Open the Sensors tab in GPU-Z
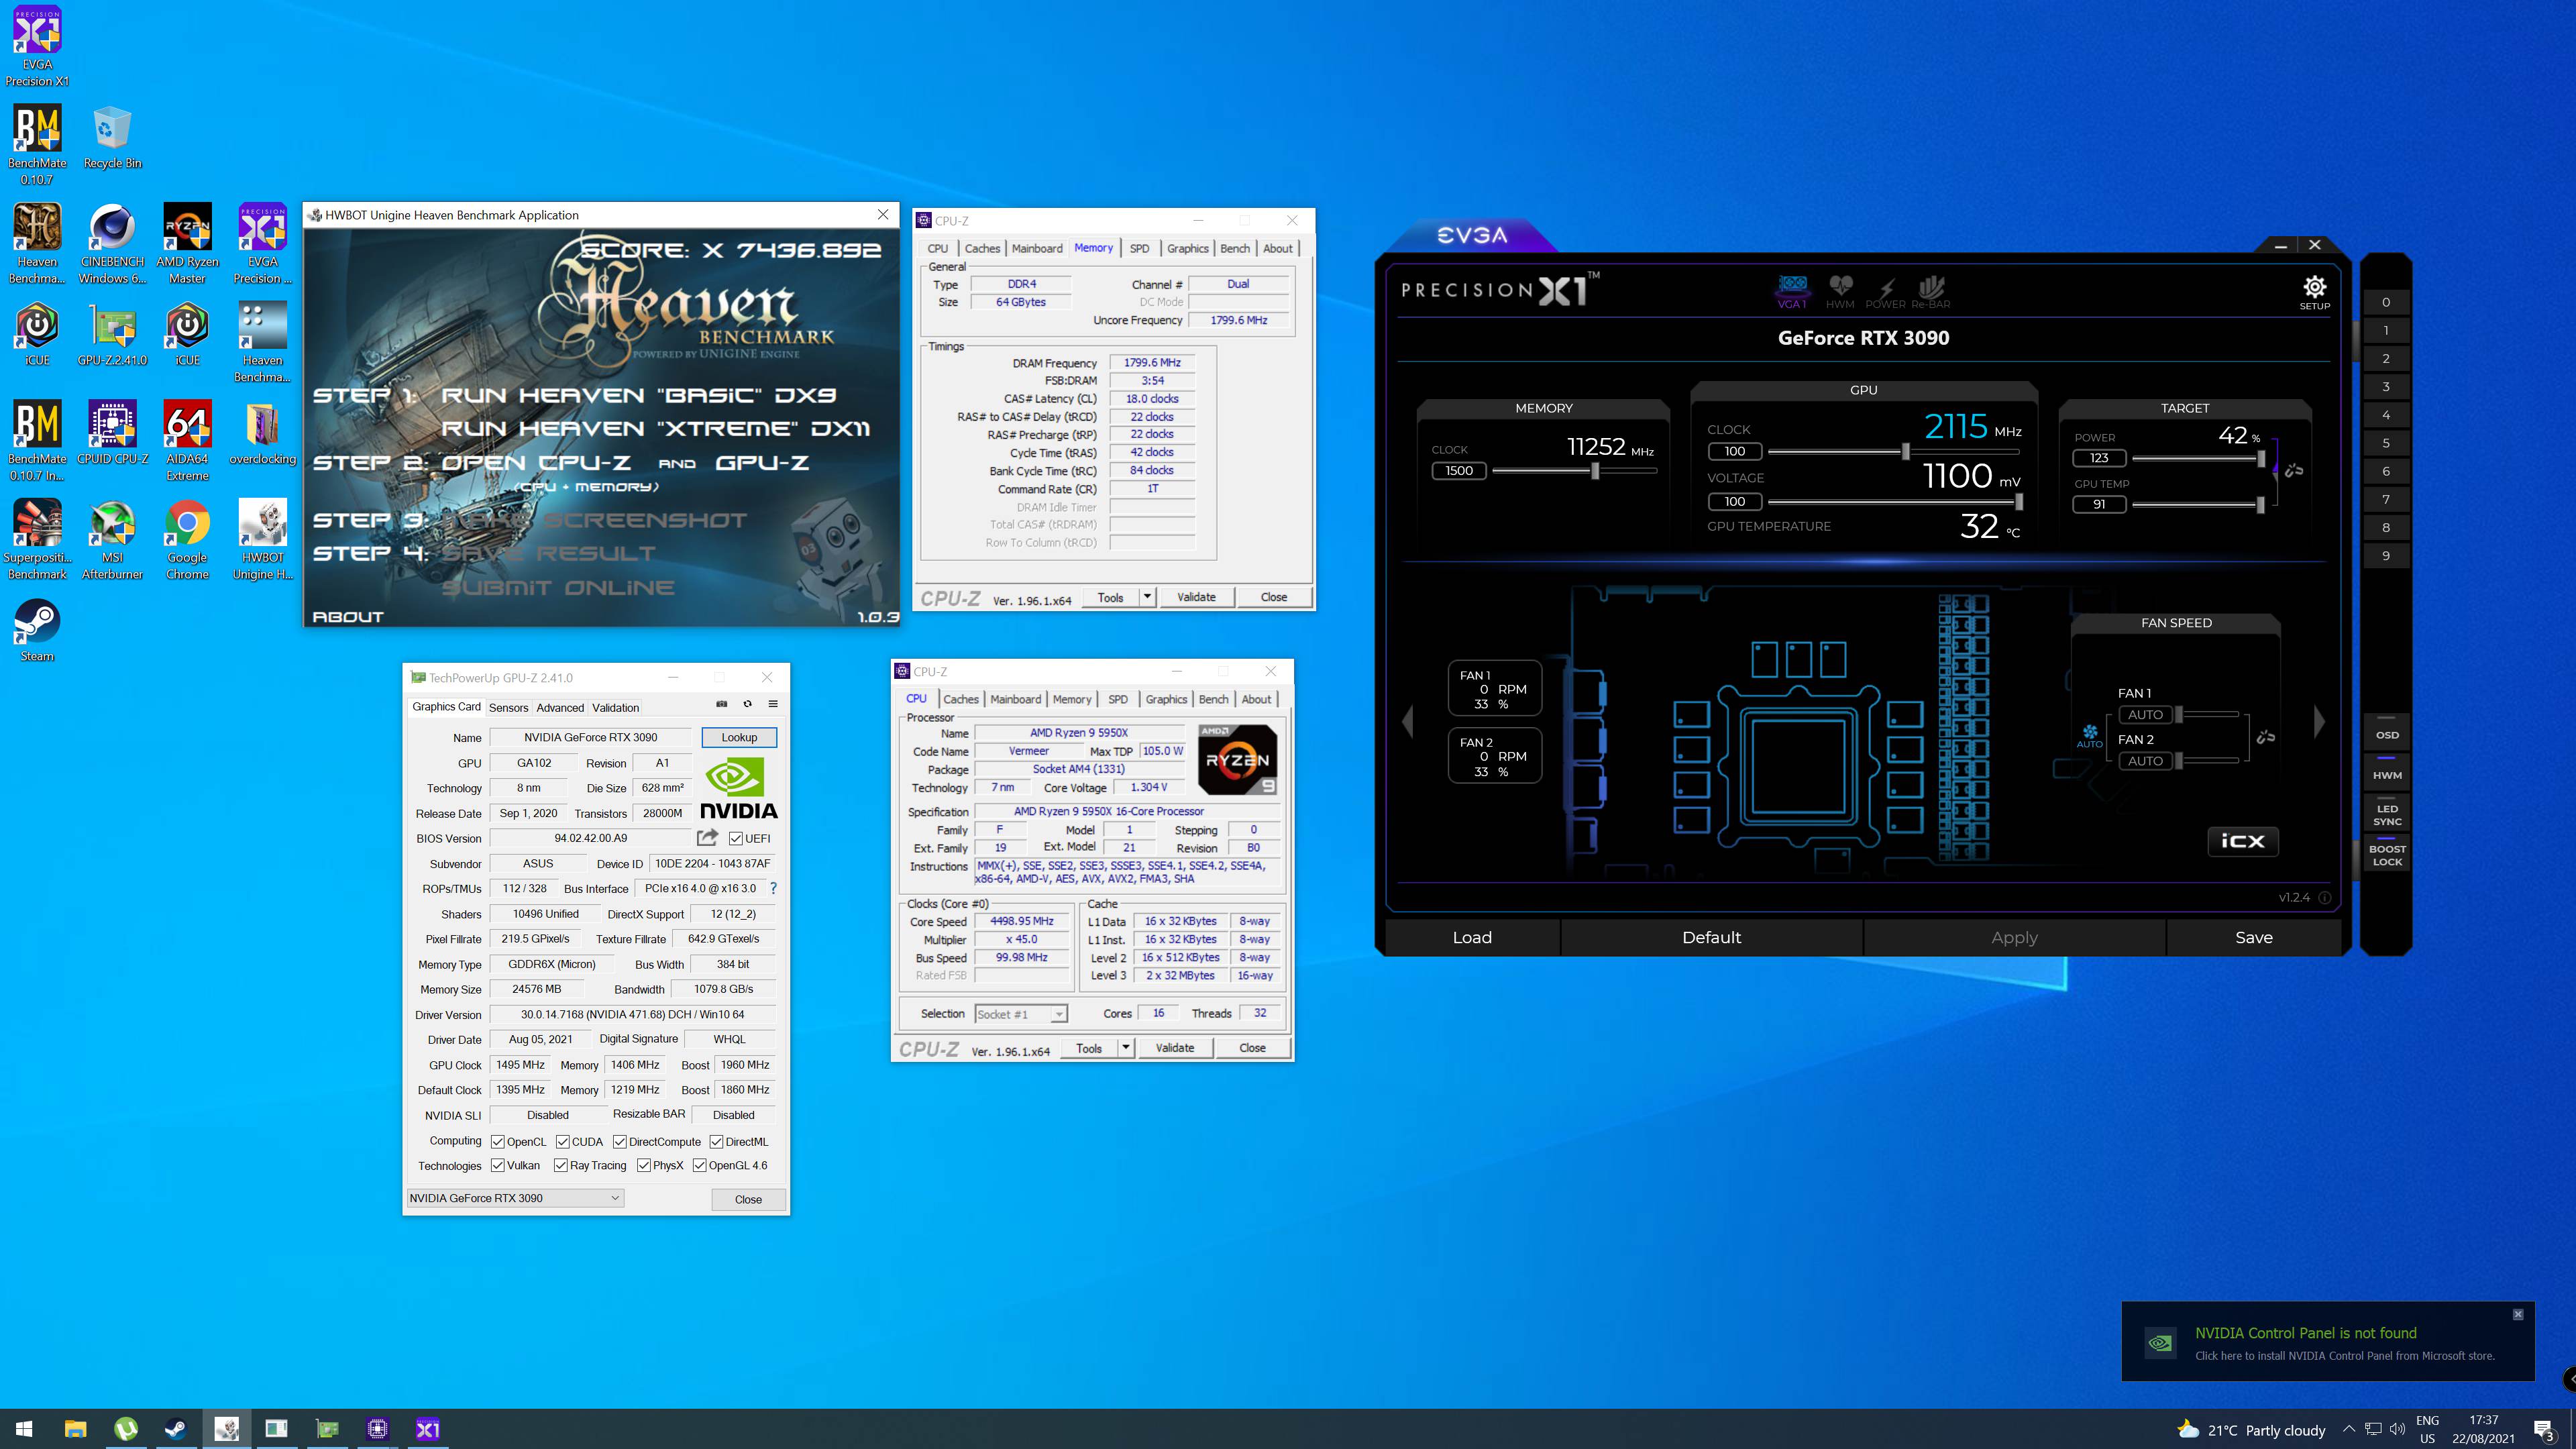Viewport: 2576px width, 1449px height. tap(508, 707)
